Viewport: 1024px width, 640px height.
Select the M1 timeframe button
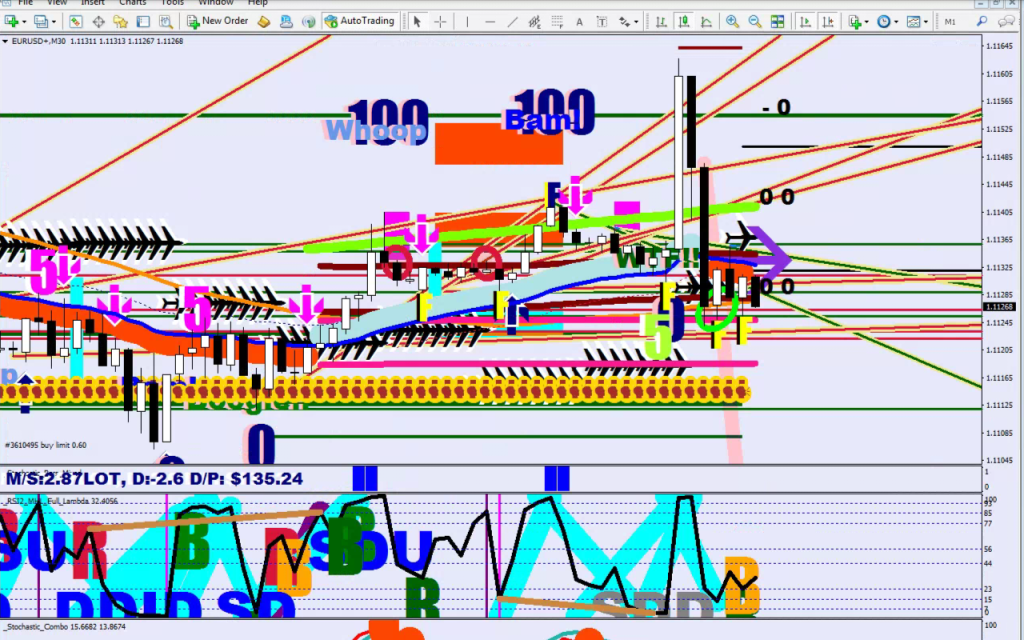(950, 21)
